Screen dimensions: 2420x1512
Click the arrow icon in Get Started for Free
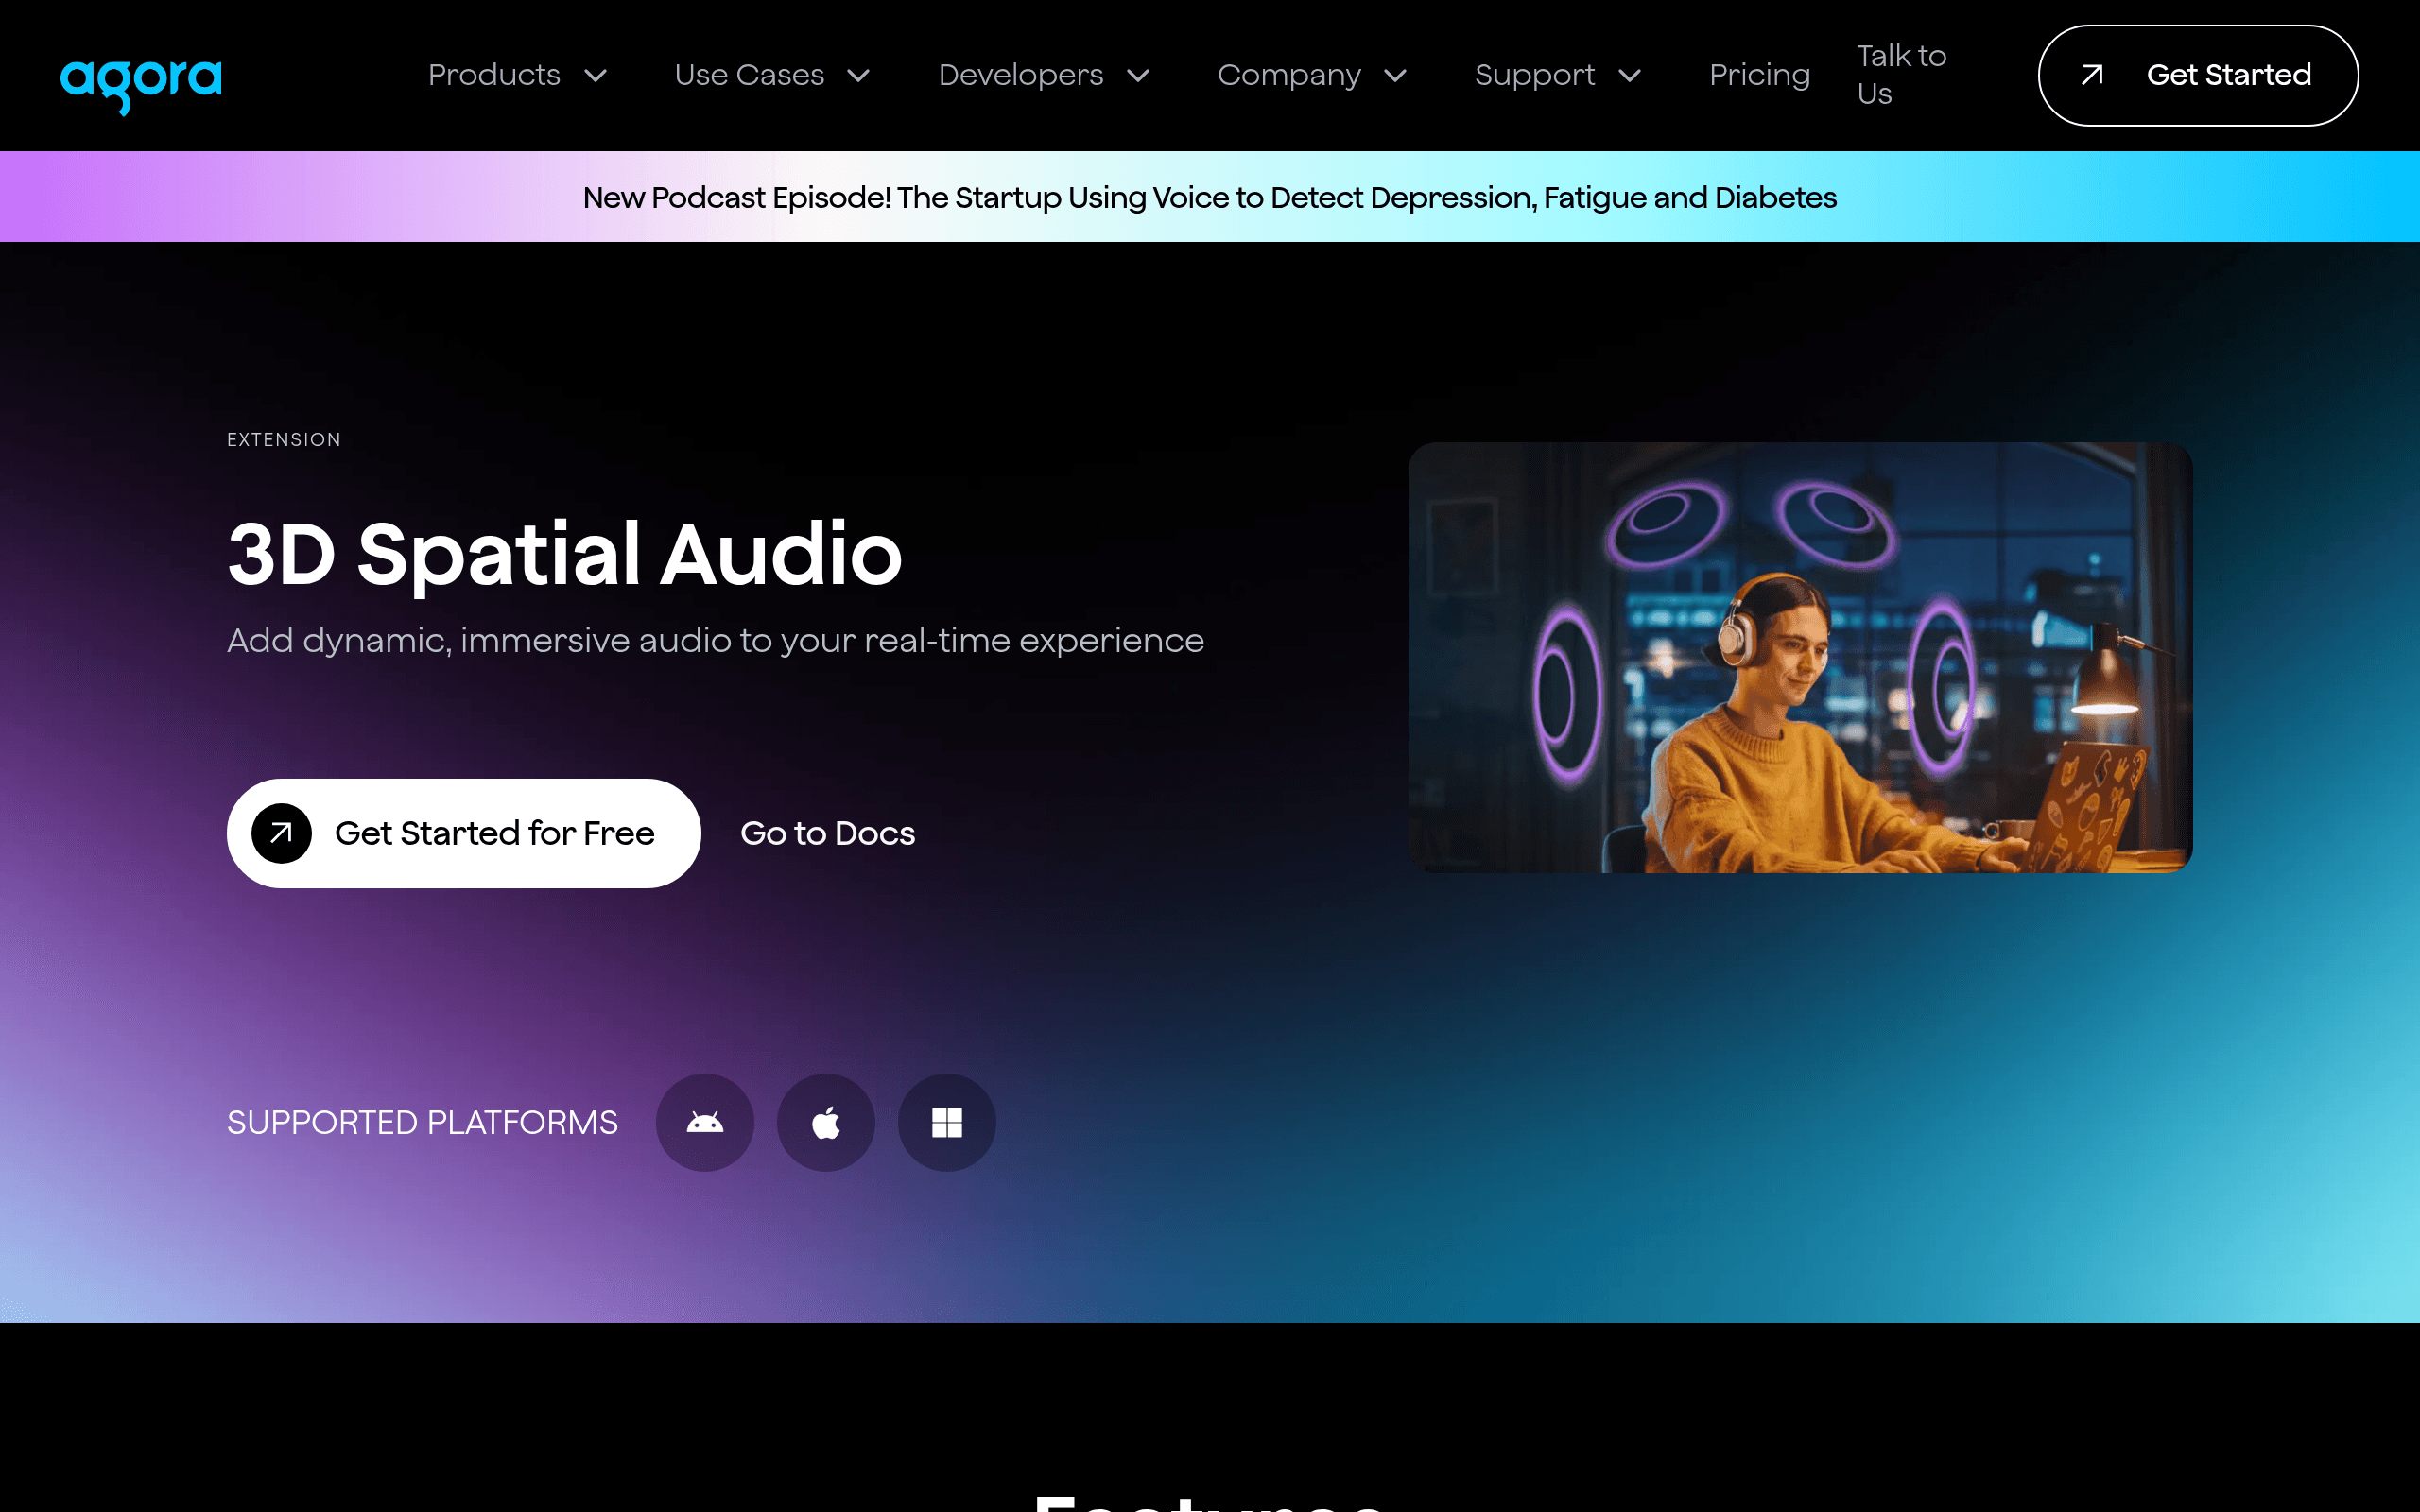click(x=282, y=833)
